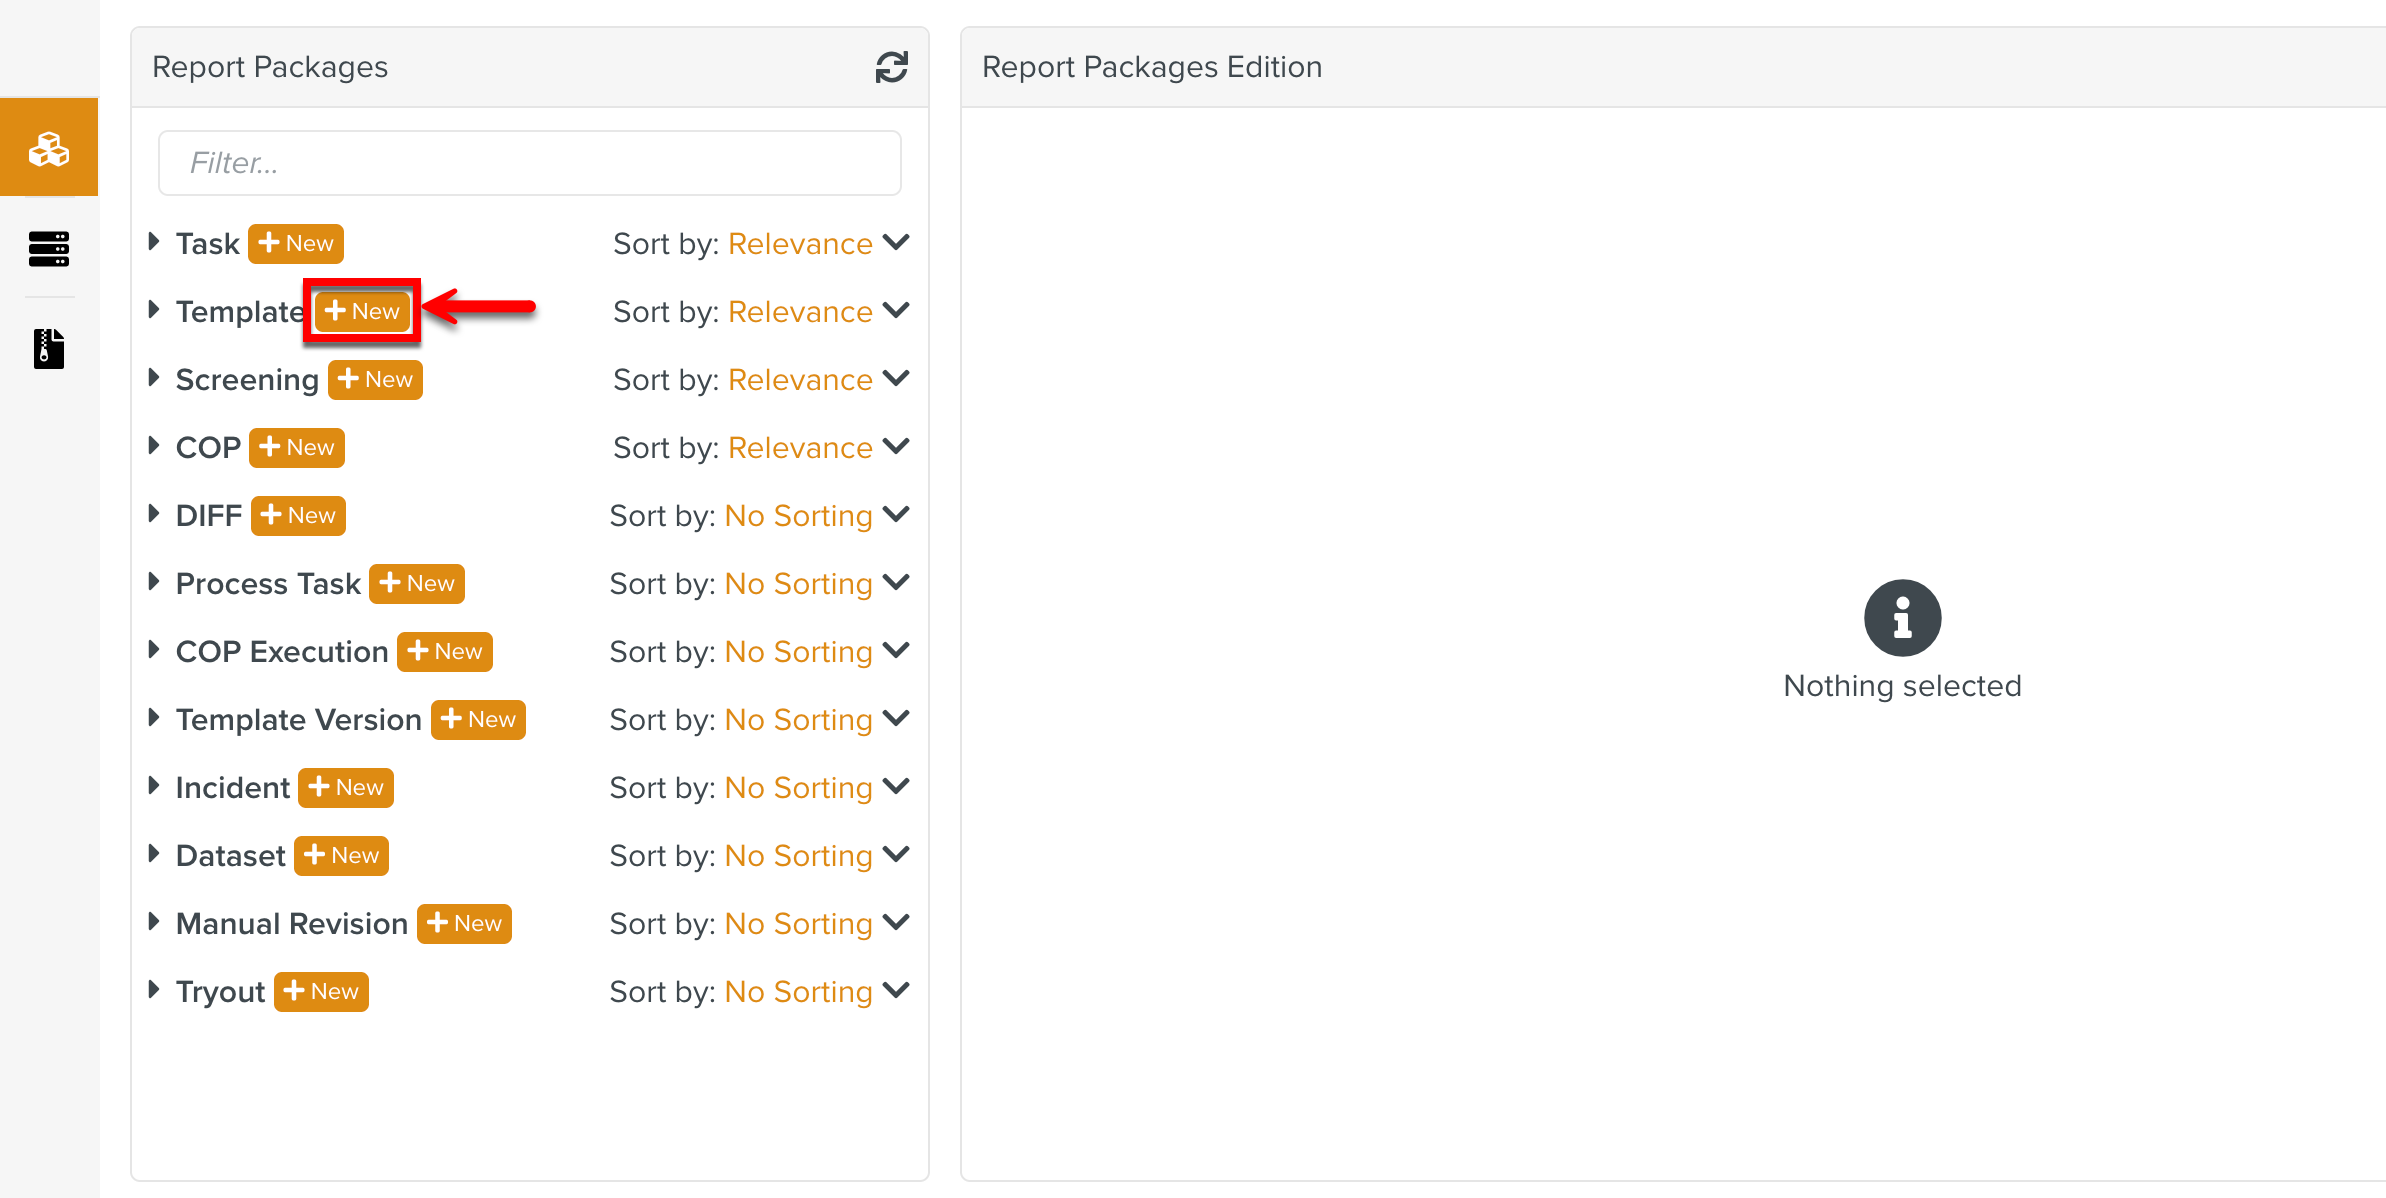This screenshot has width=2386, height=1198.
Task: Expand the Process Task tree node
Action: point(154,581)
